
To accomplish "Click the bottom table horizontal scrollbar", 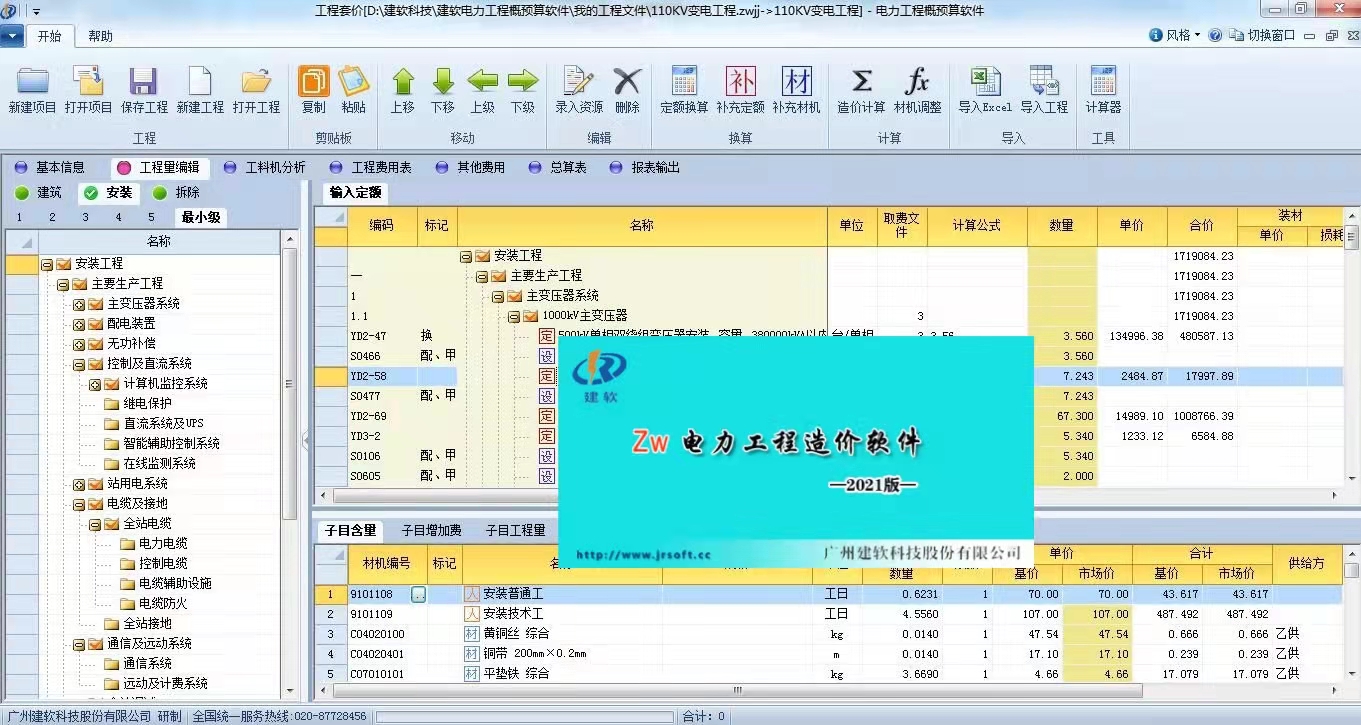I will tap(737, 690).
